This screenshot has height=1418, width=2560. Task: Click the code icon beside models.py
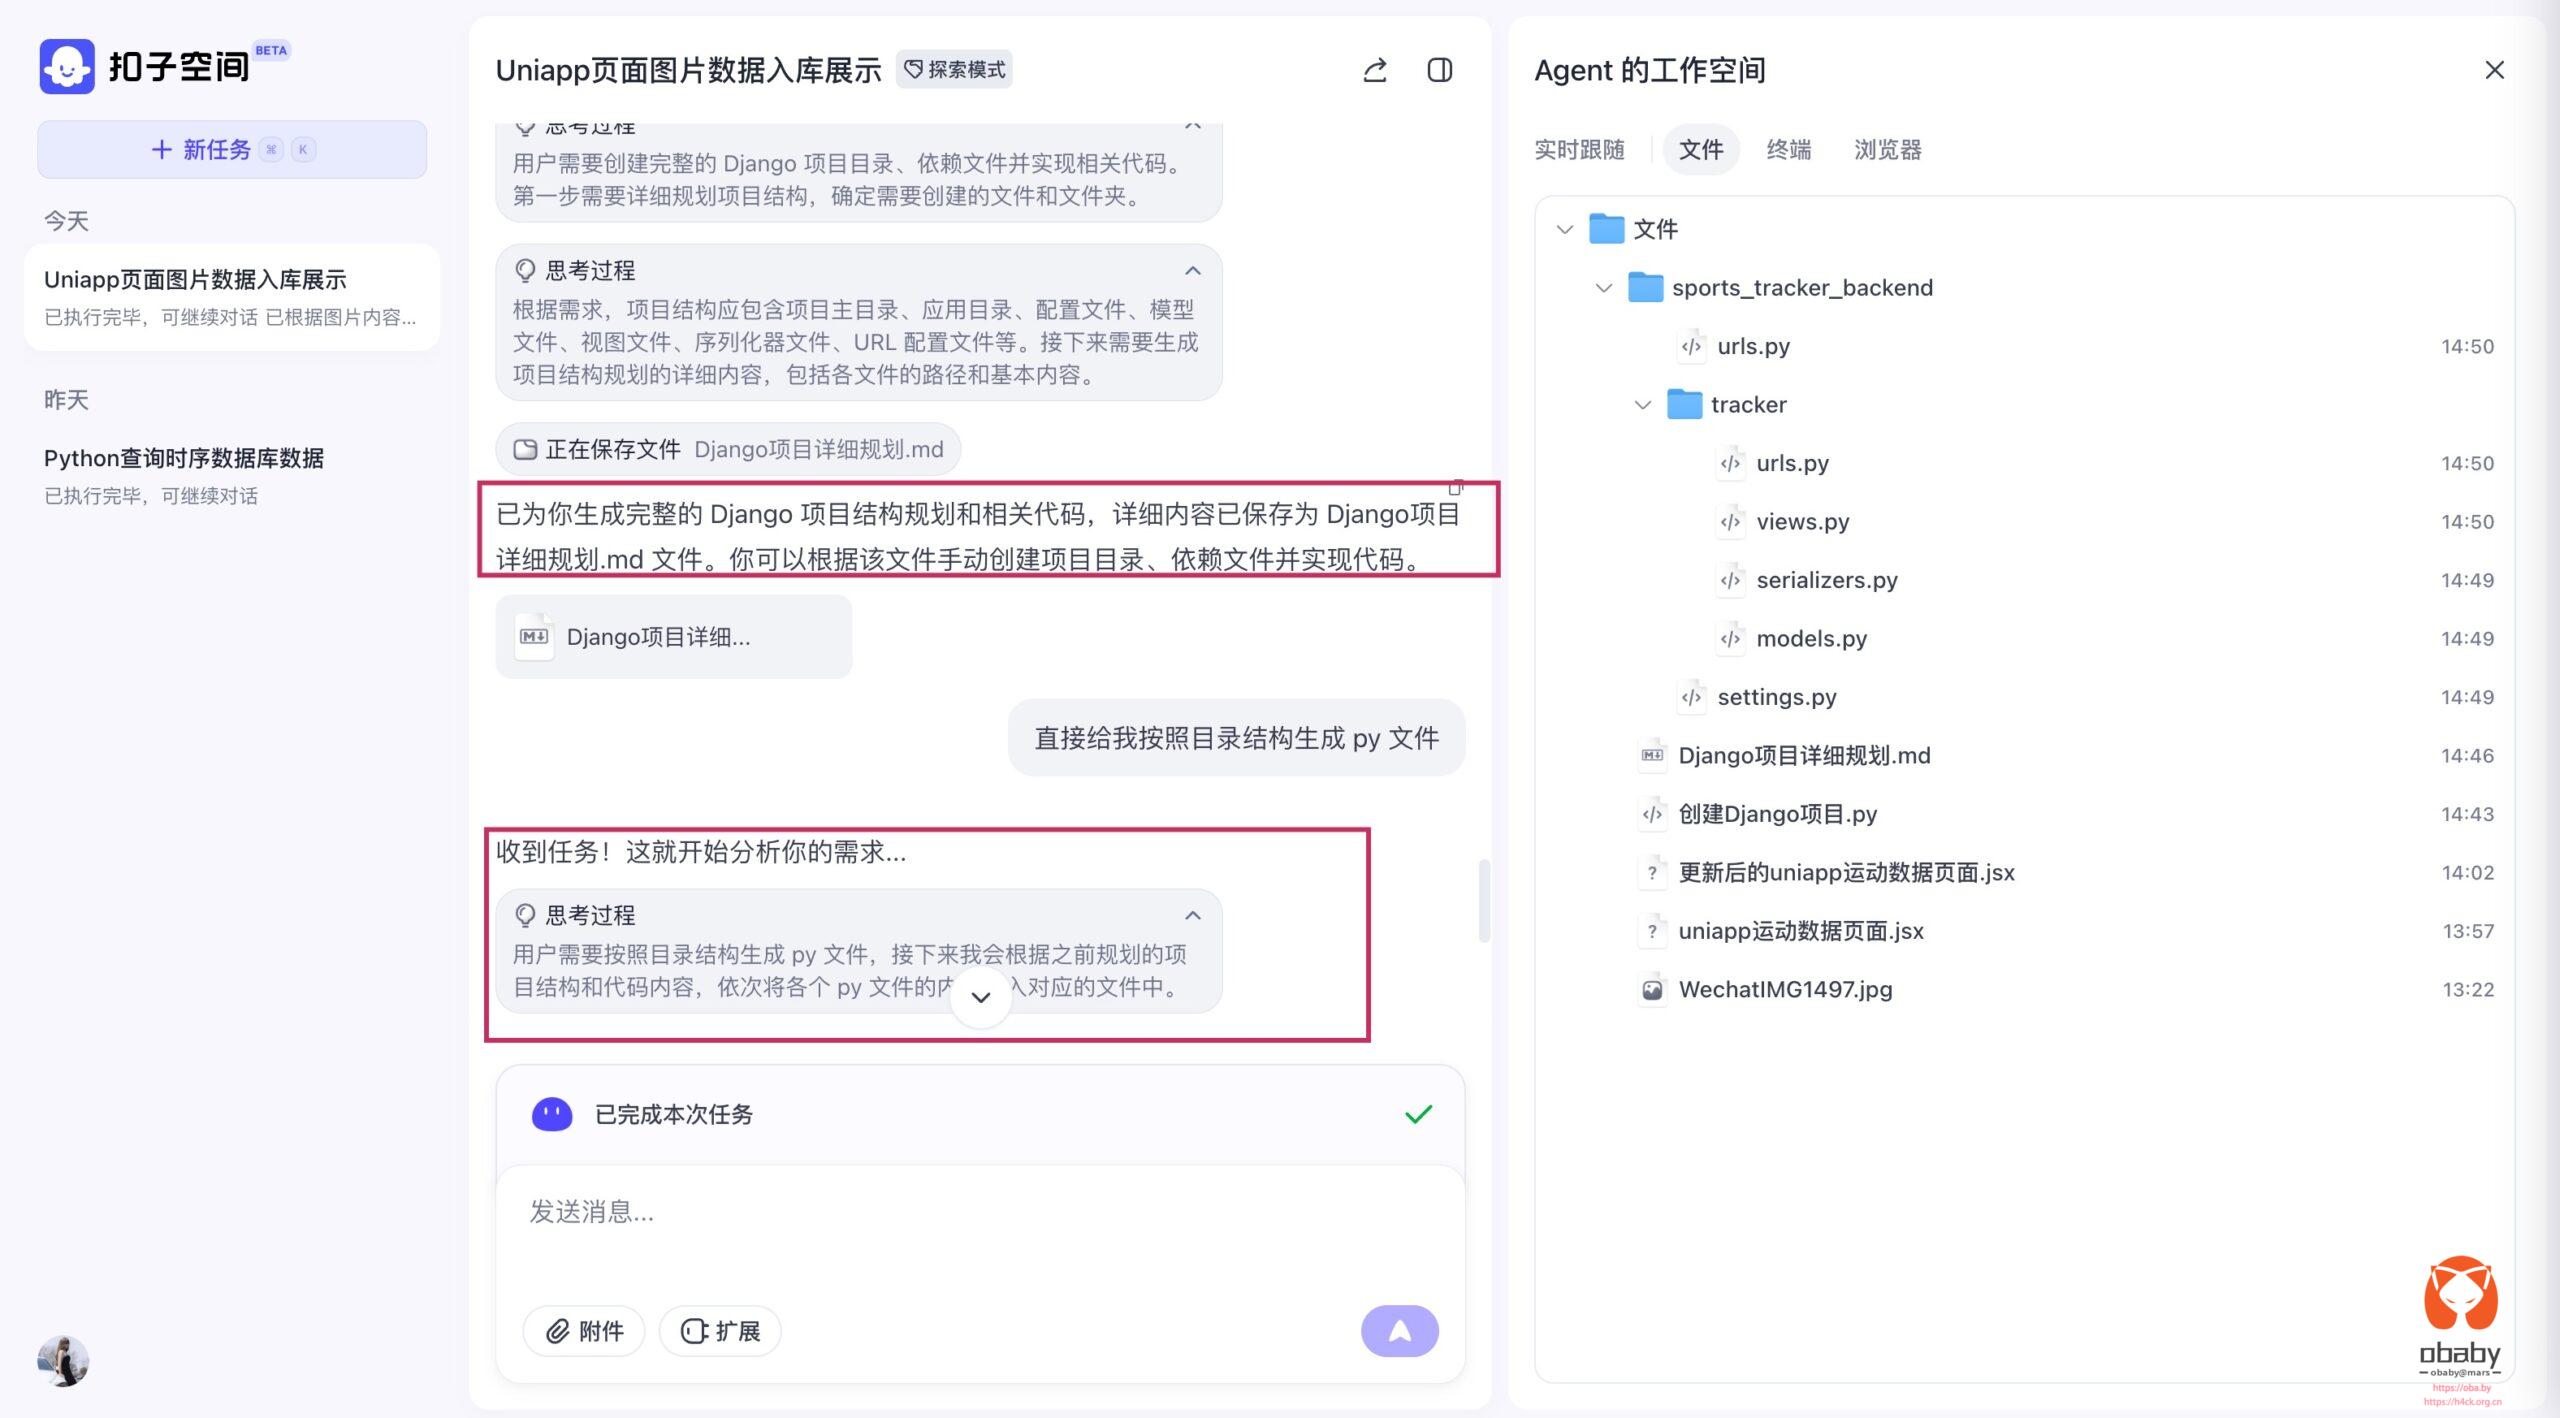pyautogui.click(x=1730, y=638)
